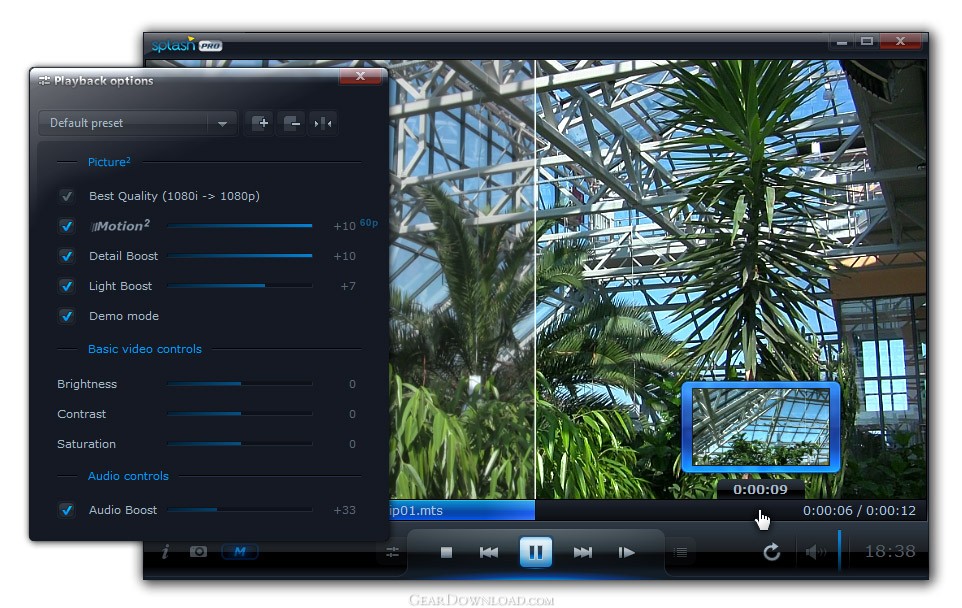Click the Brightness label
This screenshot has height=608, width=962.
click(87, 384)
